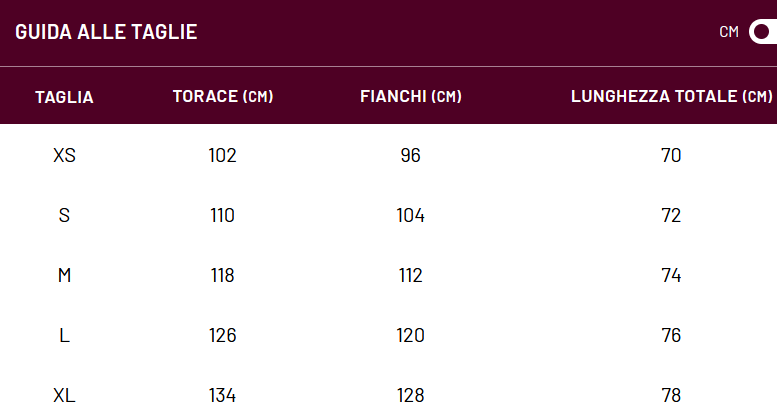Image resolution: width=777 pixels, height=413 pixels.
Task: Click the CM label beside the switch
Action: 729,32
